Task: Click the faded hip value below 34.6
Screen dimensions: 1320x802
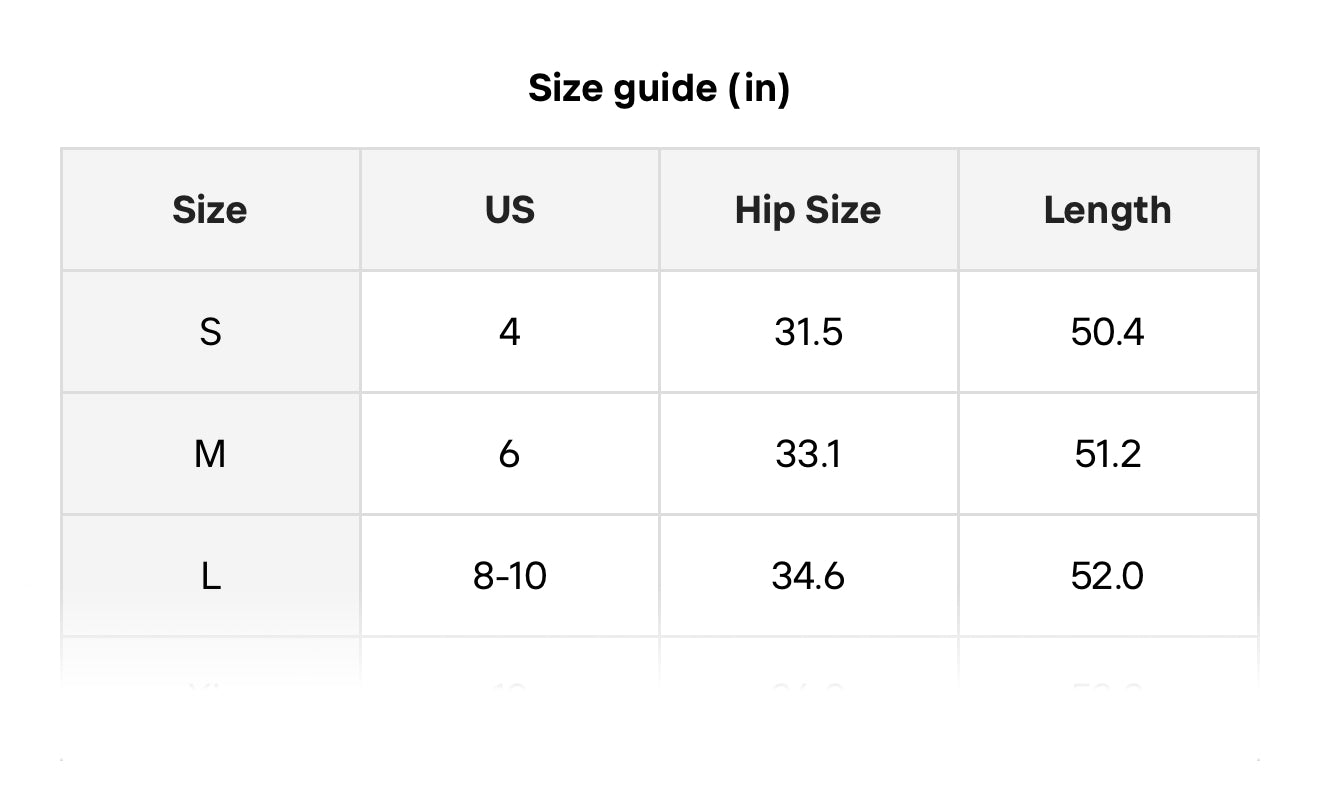Action: point(808,688)
